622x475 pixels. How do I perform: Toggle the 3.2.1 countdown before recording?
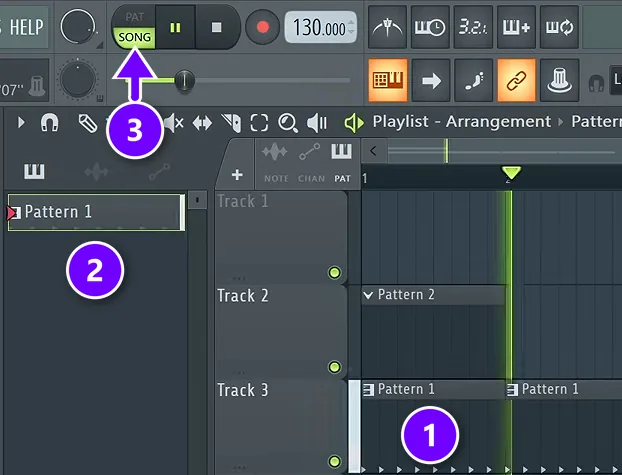[x=473, y=27]
